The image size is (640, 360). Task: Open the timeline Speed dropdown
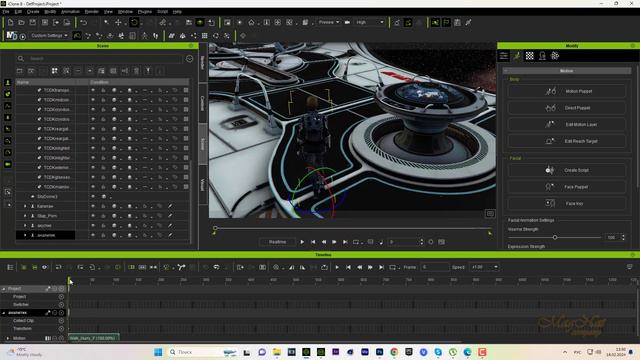click(484, 267)
